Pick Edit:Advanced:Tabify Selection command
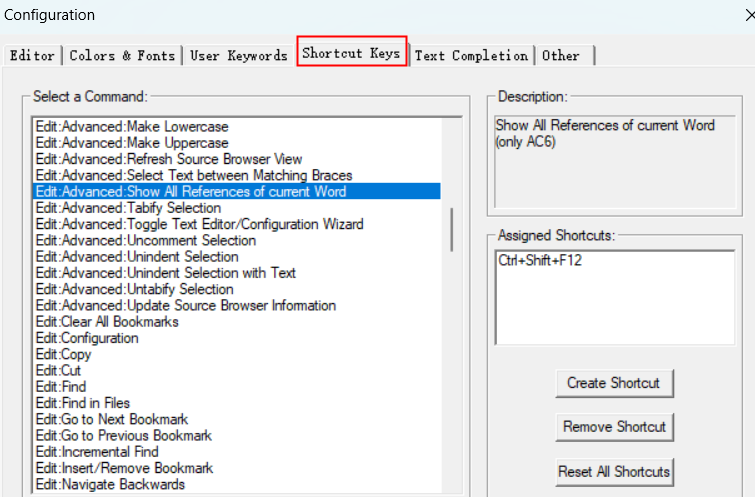755x497 pixels. click(128, 208)
